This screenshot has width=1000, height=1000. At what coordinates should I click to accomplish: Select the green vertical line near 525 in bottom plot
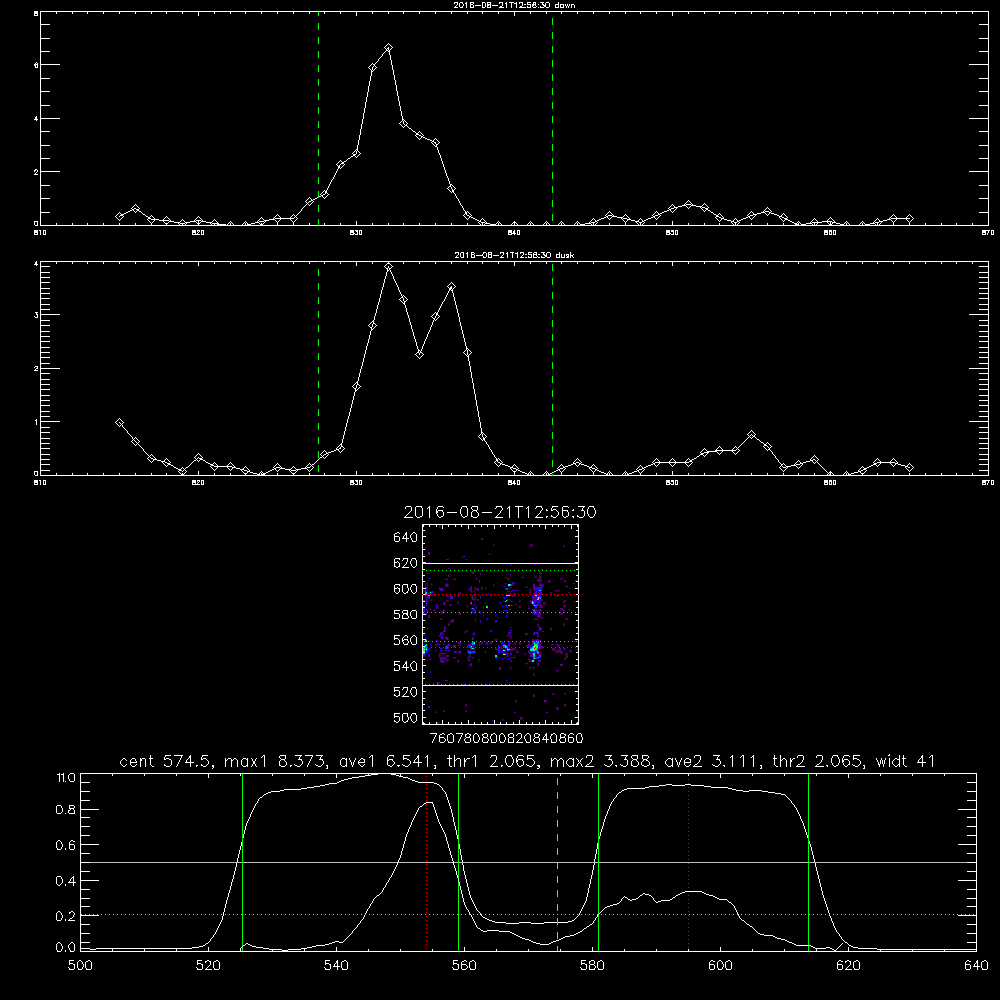point(242,862)
